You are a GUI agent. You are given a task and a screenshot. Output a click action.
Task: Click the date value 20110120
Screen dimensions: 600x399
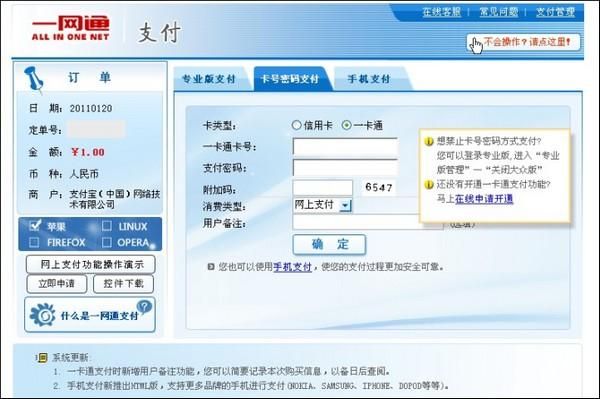[x=91, y=108]
